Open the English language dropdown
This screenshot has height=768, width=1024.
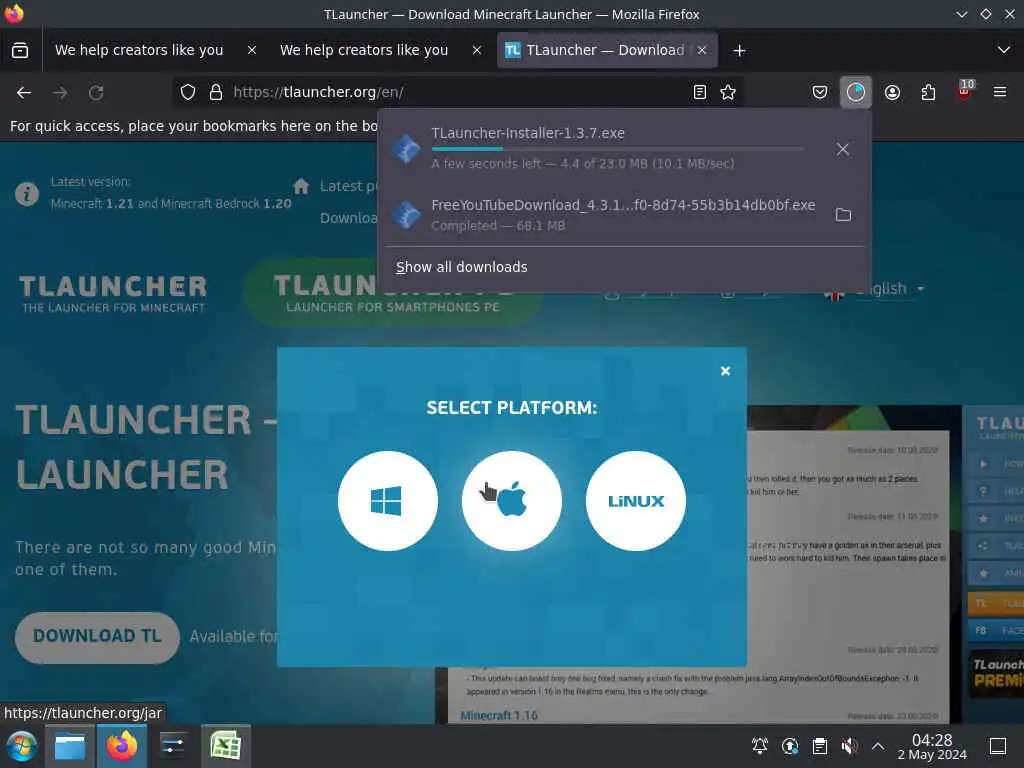[x=875, y=289]
